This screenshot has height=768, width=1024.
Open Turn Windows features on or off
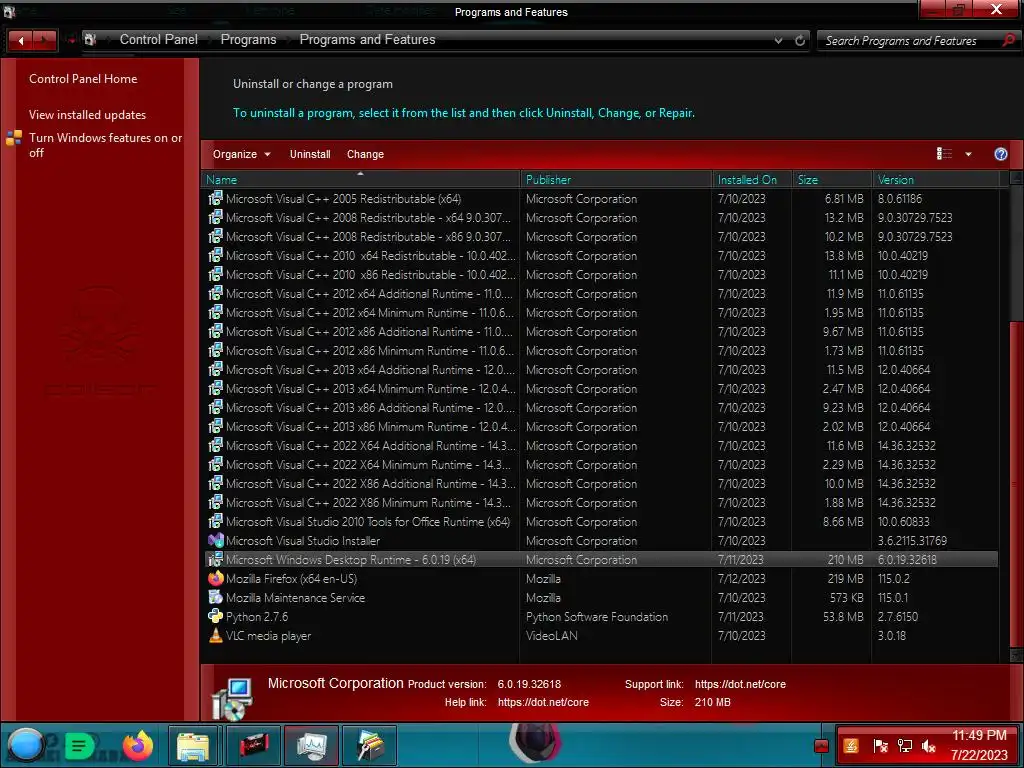[105, 145]
